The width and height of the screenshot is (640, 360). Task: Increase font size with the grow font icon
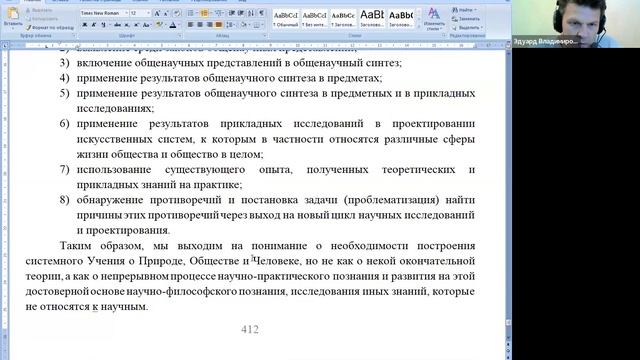pos(157,13)
